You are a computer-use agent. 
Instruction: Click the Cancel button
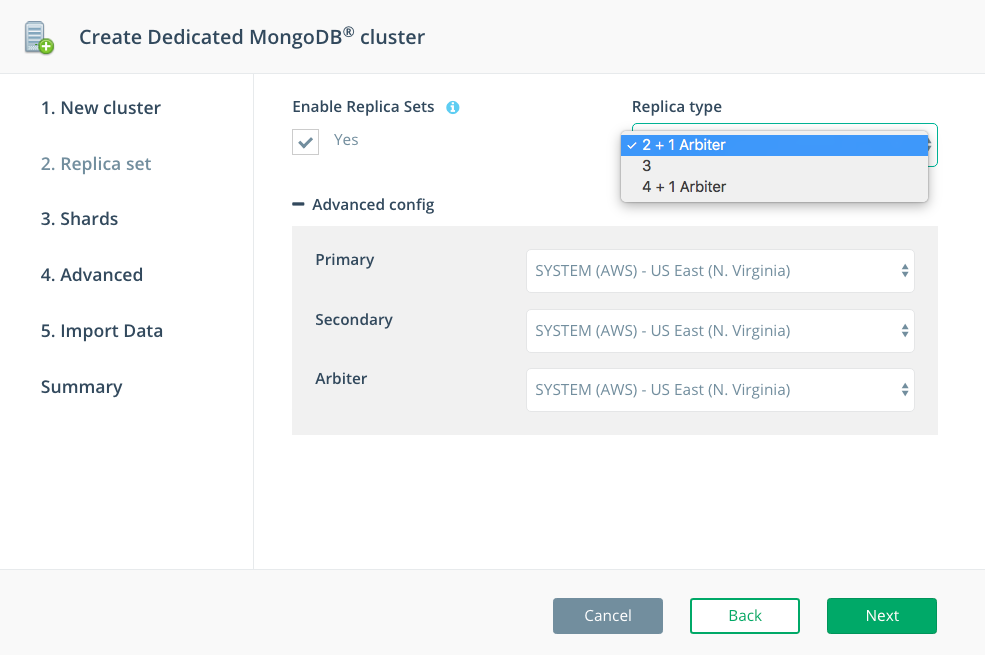pos(607,615)
